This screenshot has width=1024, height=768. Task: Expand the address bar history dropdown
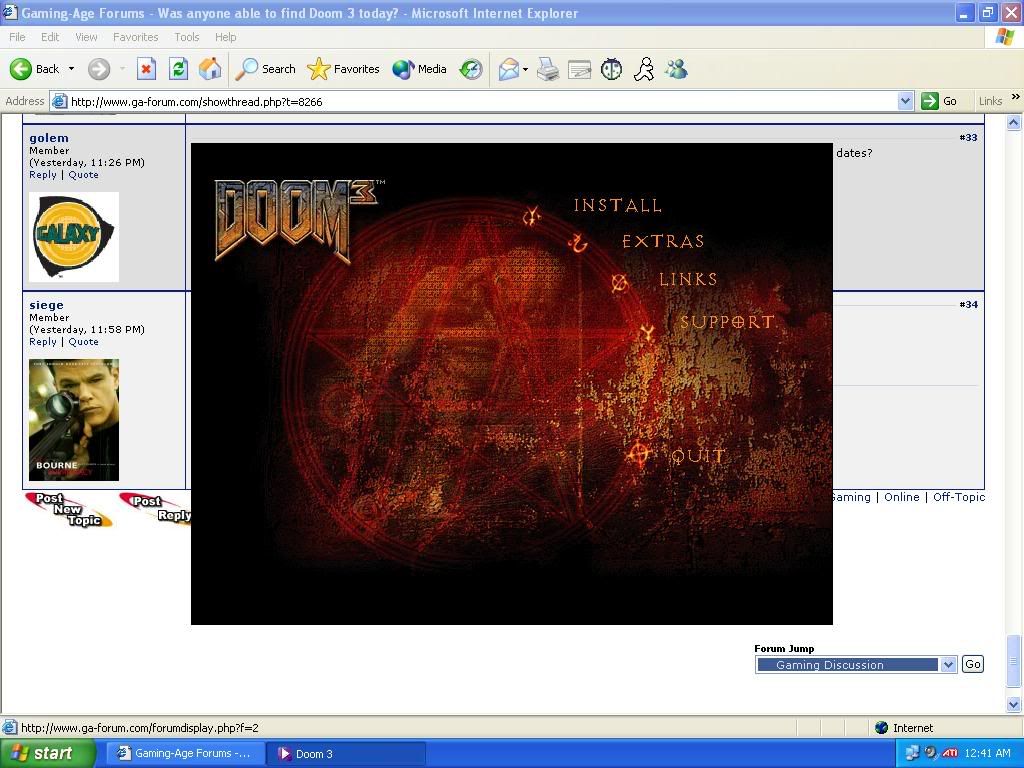coord(905,101)
